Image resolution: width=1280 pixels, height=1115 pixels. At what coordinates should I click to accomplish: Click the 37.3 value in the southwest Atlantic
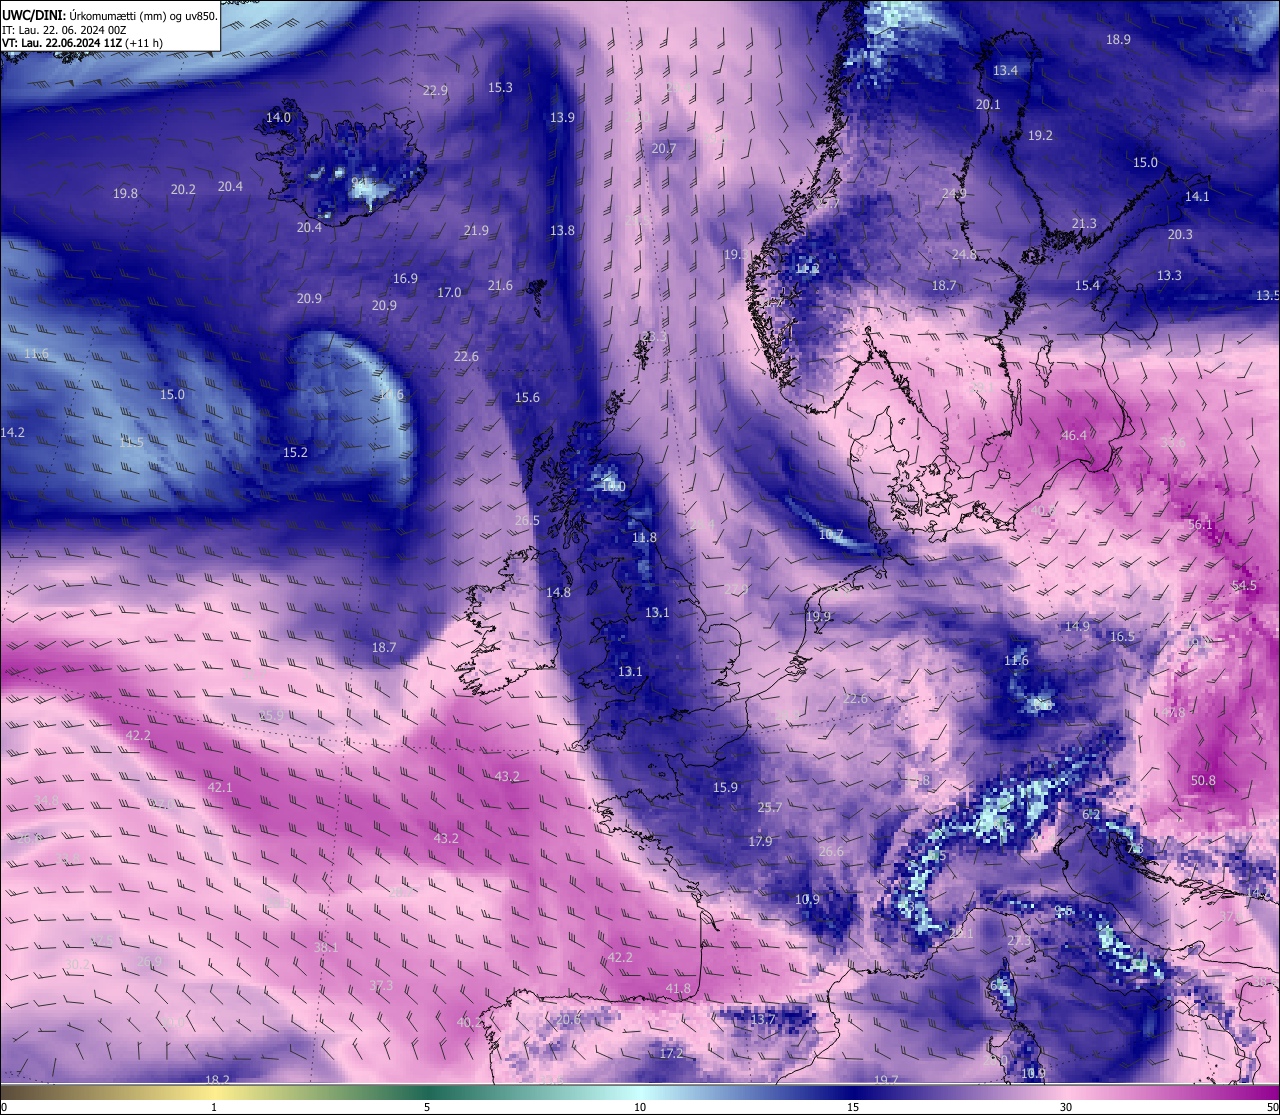click(x=381, y=986)
